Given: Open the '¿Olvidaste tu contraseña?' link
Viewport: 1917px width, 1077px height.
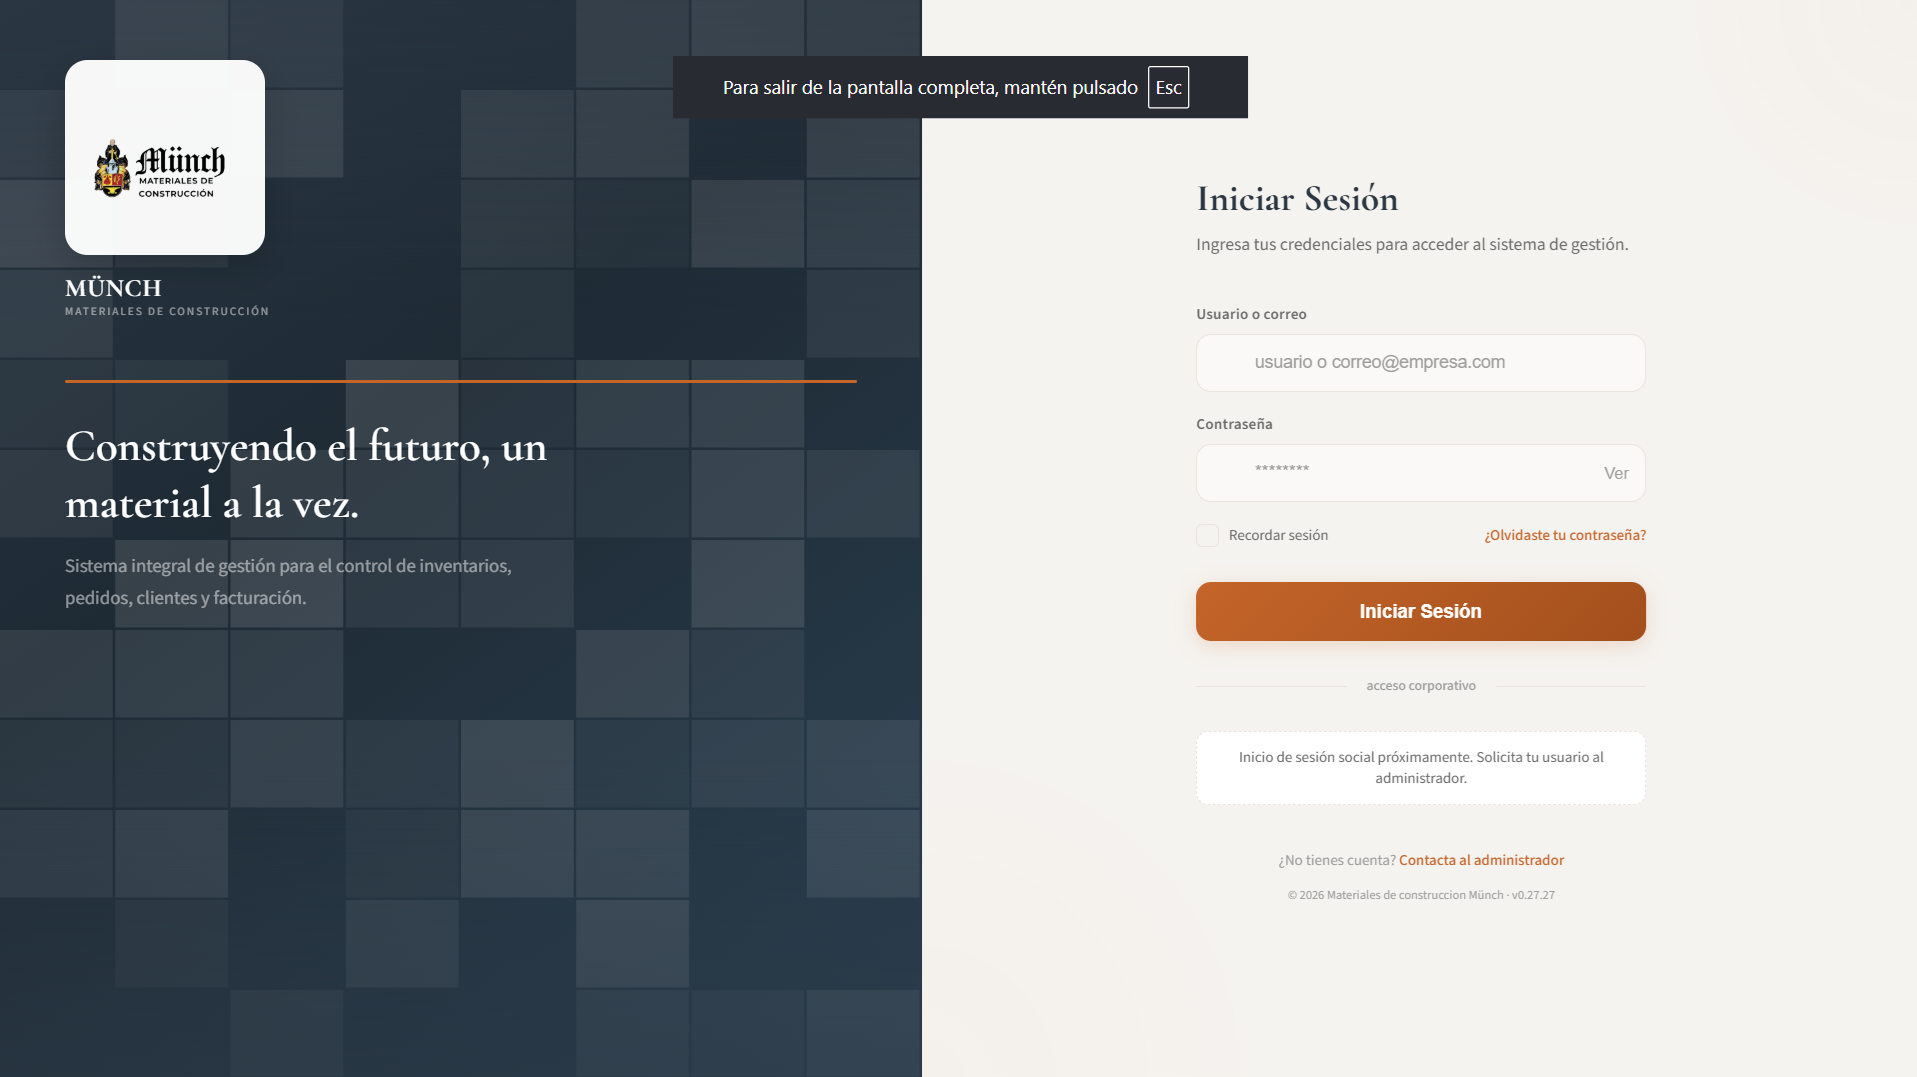Looking at the screenshot, I should [x=1565, y=535].
